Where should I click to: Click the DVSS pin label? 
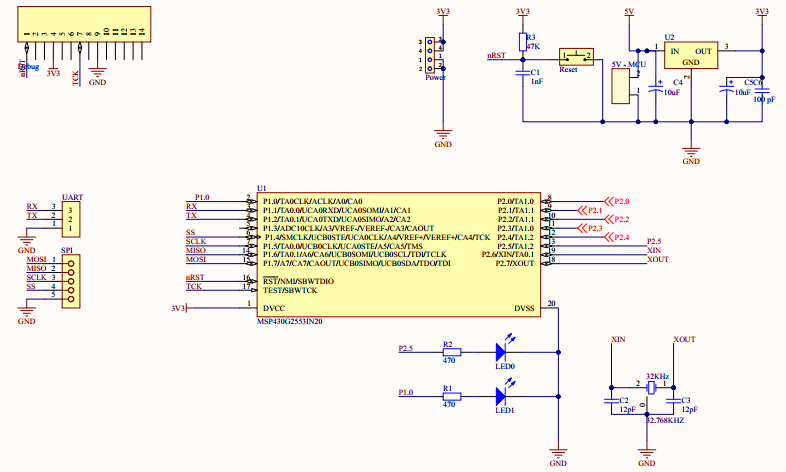524,308
